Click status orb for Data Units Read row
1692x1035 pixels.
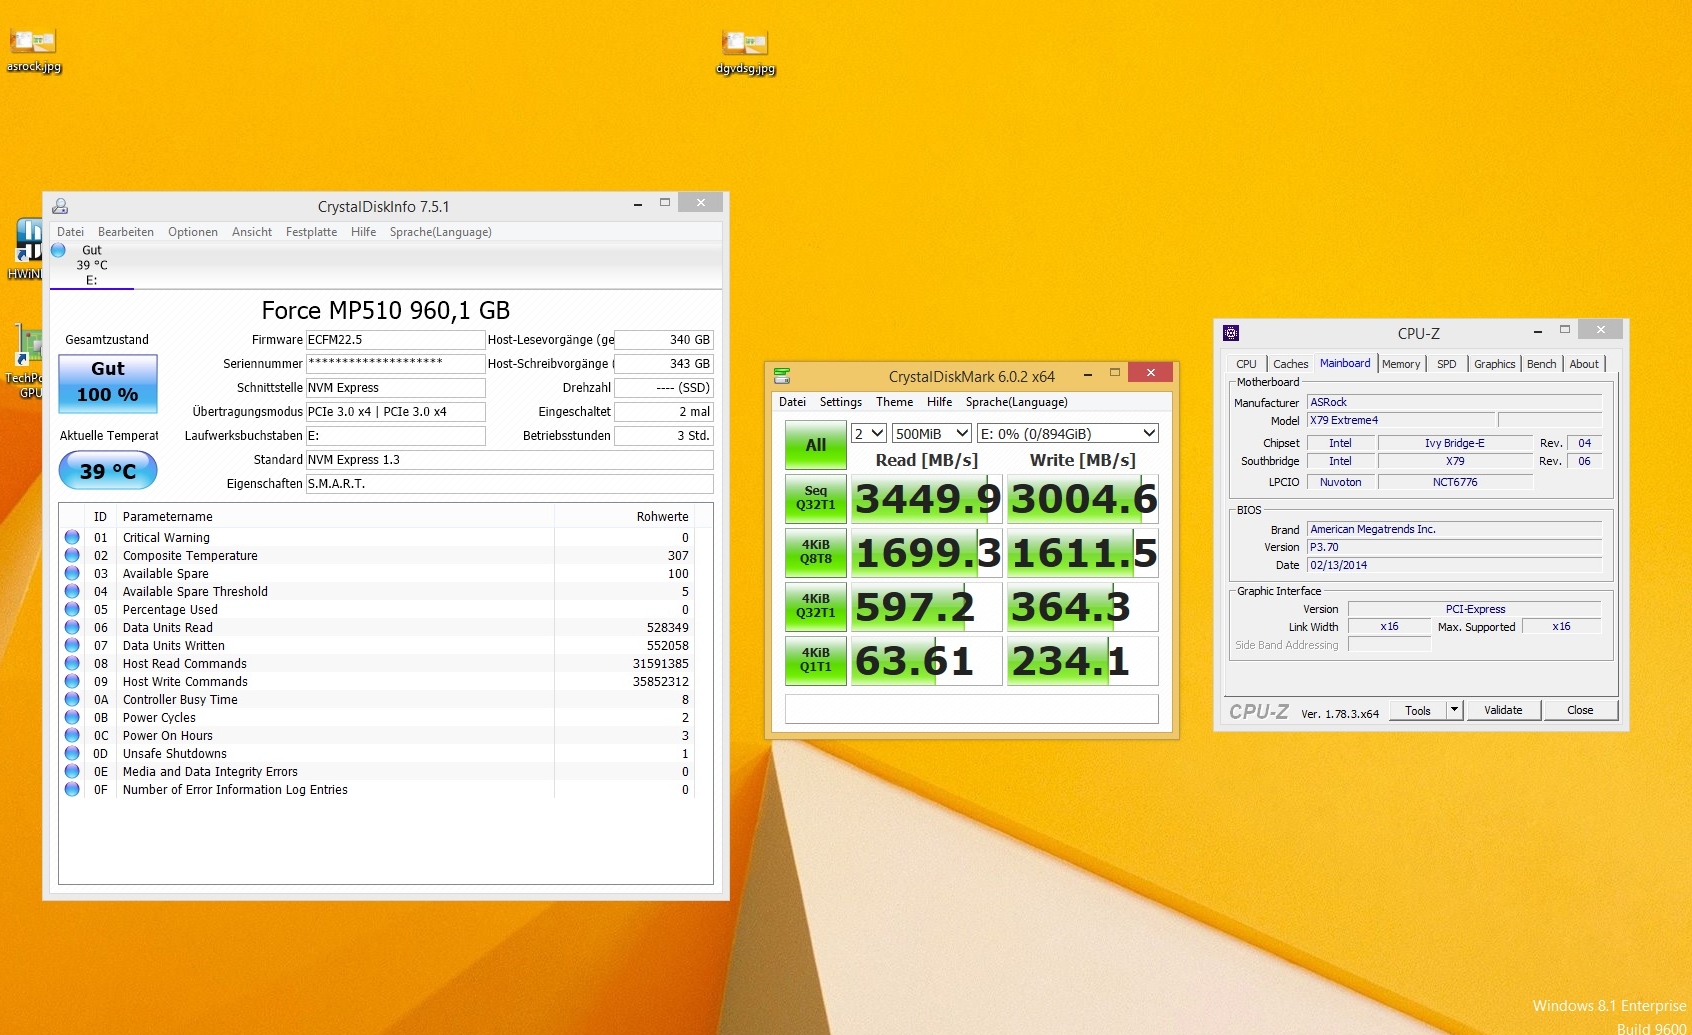[x=72, y=627]
